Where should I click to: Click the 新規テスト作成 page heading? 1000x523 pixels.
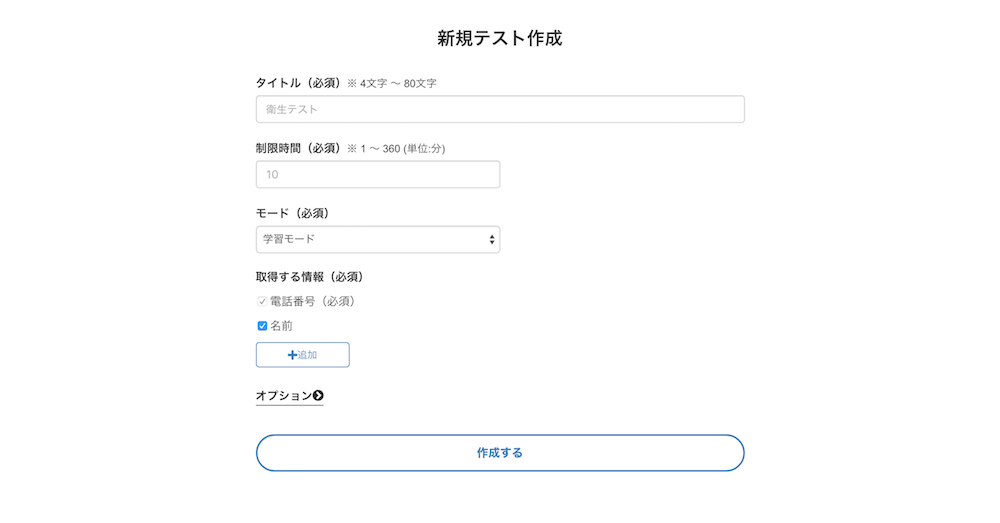pyautogui.click(x=500, y=38)
